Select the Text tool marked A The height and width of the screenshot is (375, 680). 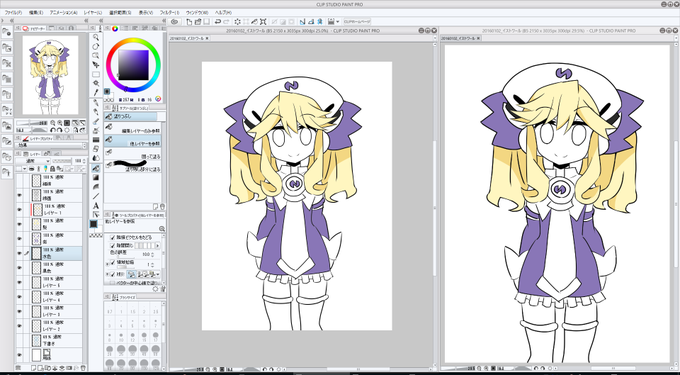coord(95,205)
